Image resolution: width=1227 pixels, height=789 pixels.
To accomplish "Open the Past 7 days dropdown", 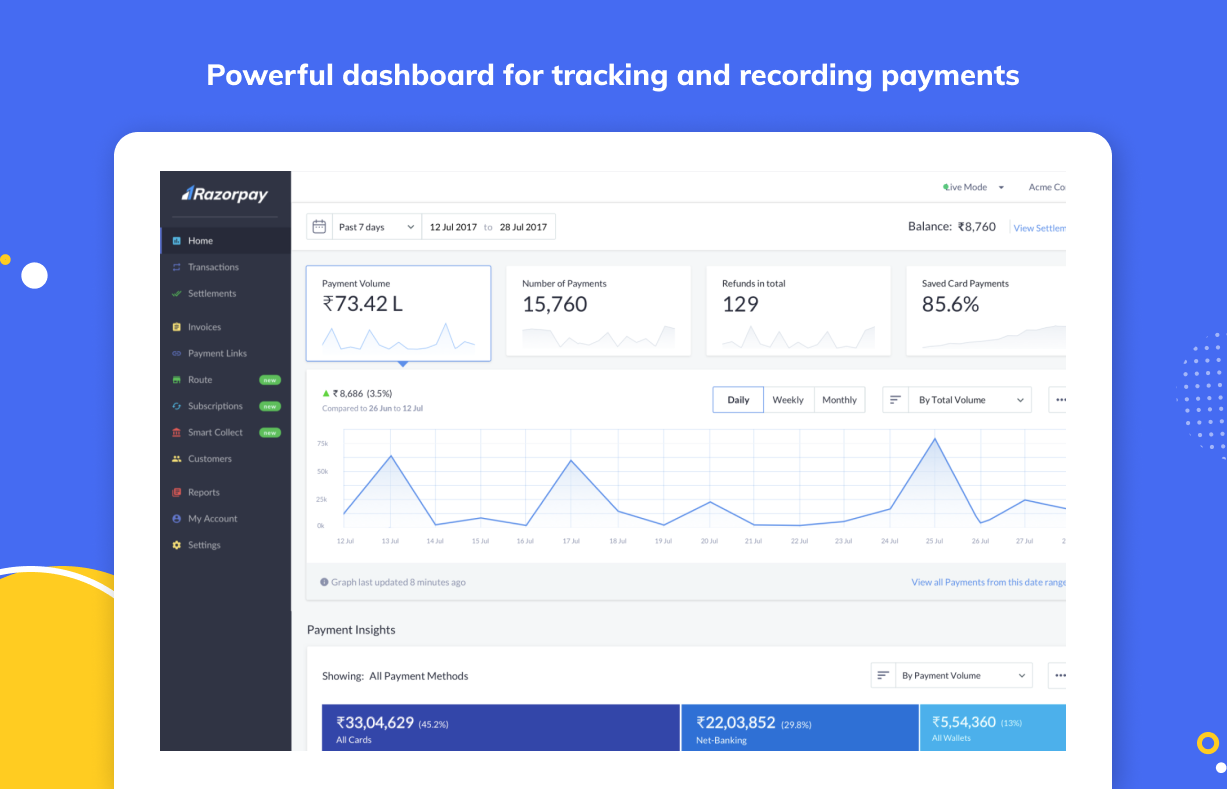I will click(377, 227).
